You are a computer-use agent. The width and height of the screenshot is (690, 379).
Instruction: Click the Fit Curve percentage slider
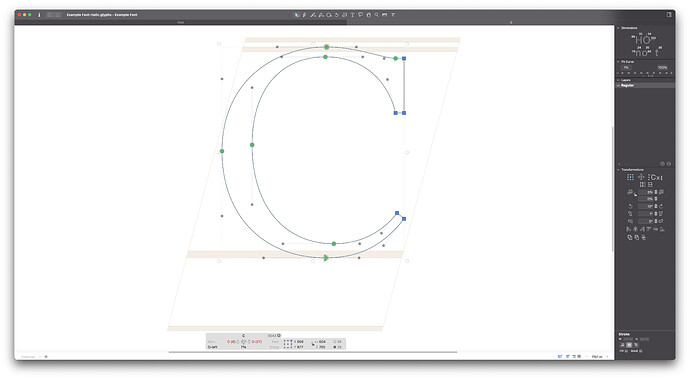pyautogui.click(x=645, y=73)
